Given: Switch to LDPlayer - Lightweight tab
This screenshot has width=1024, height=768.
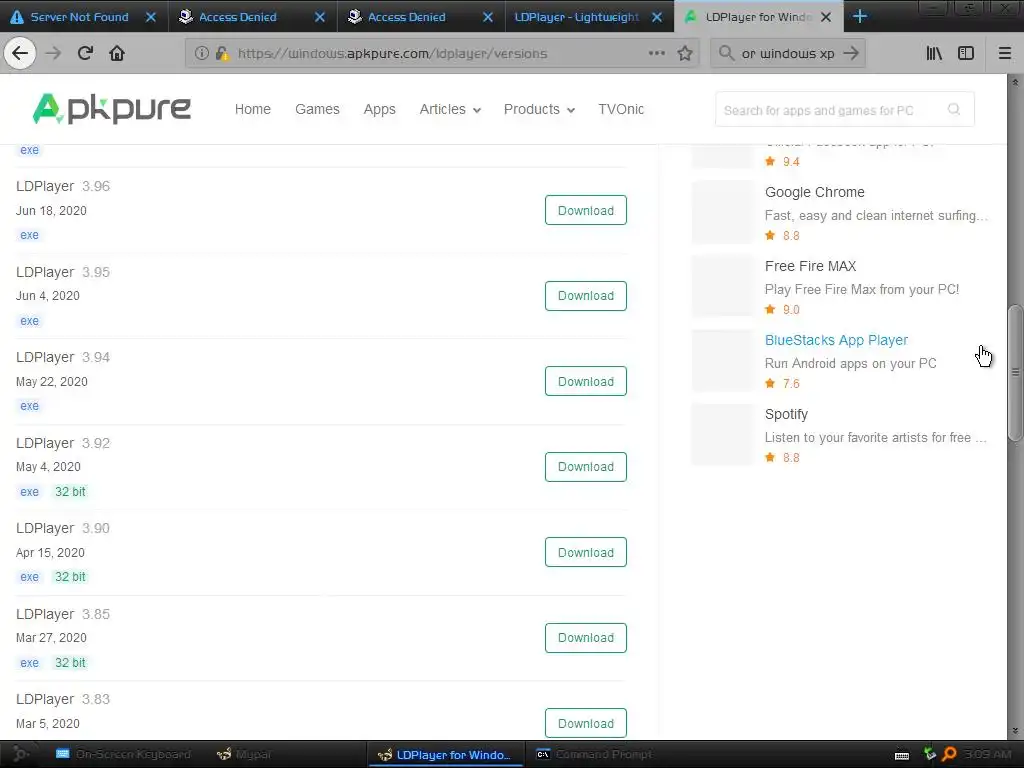Looking at the screenshot, I should (577, 17).
